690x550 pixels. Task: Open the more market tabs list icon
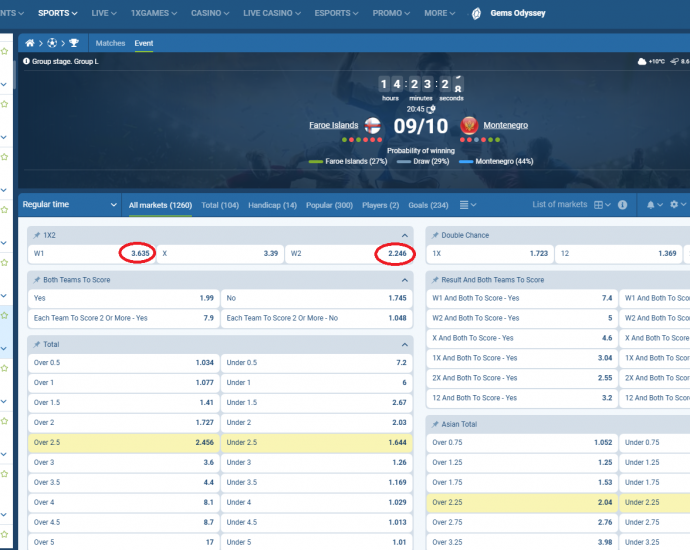[x=468, y=205]
